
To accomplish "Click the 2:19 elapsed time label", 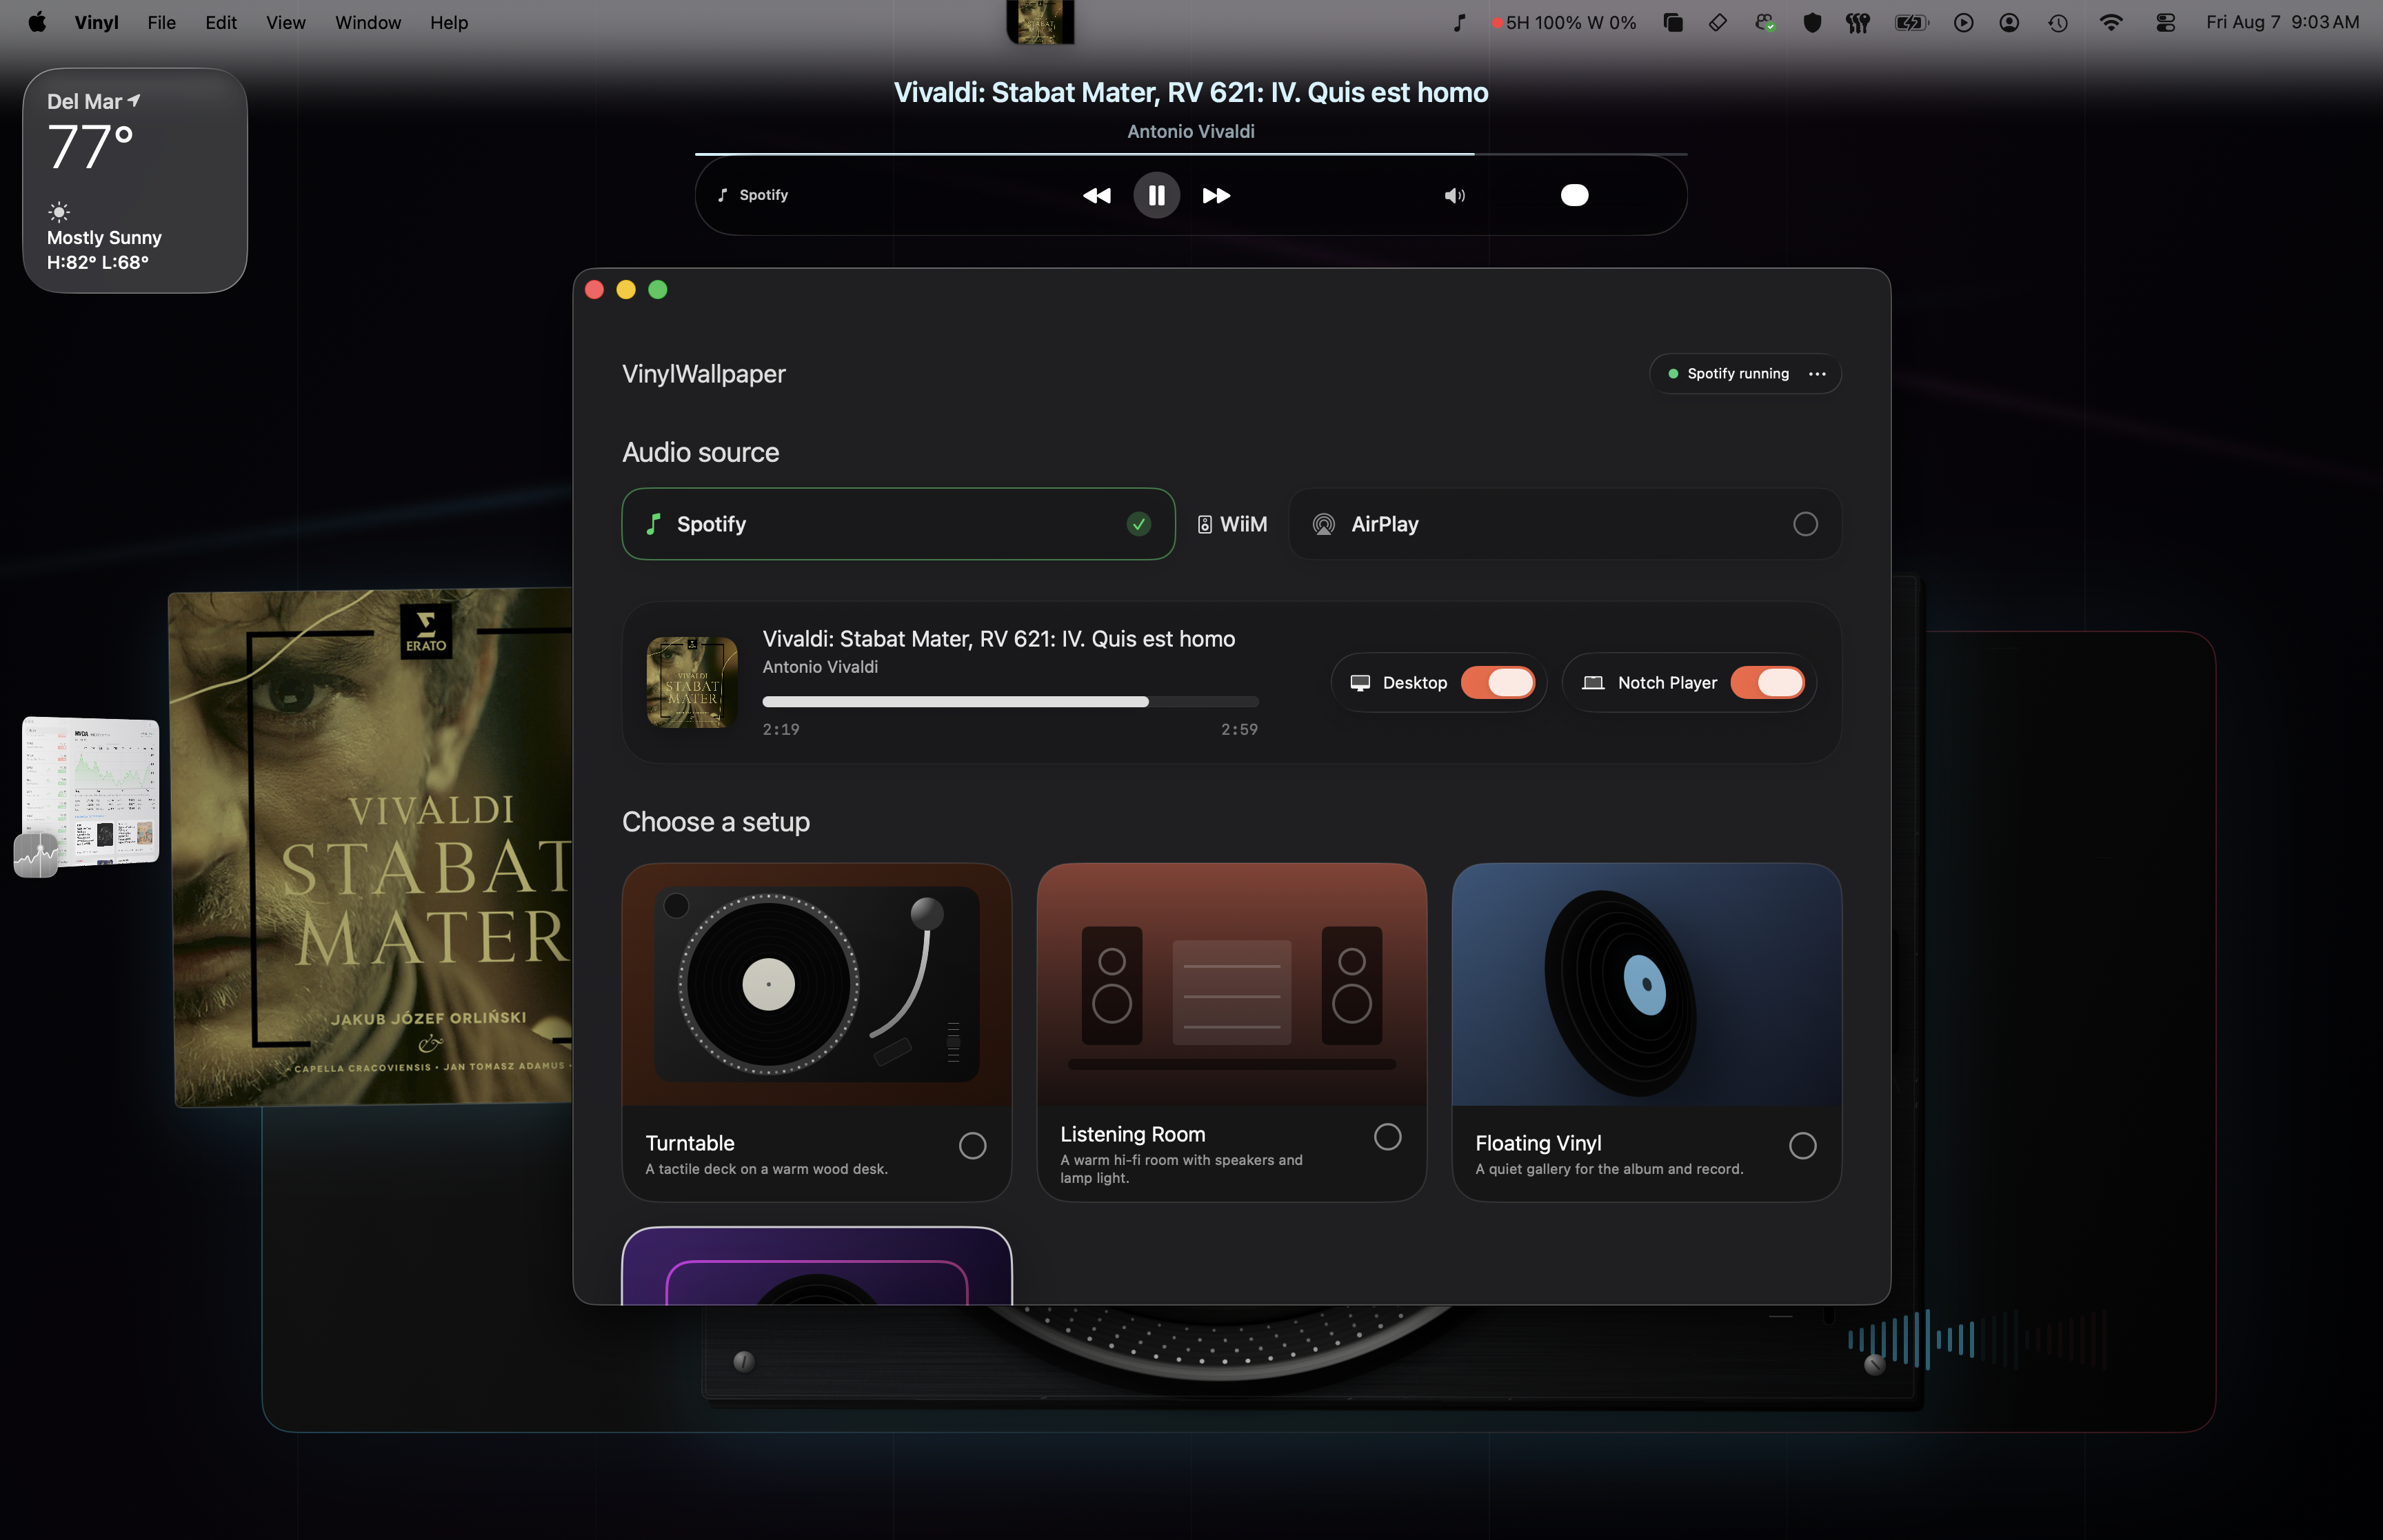I will (781, 730).
